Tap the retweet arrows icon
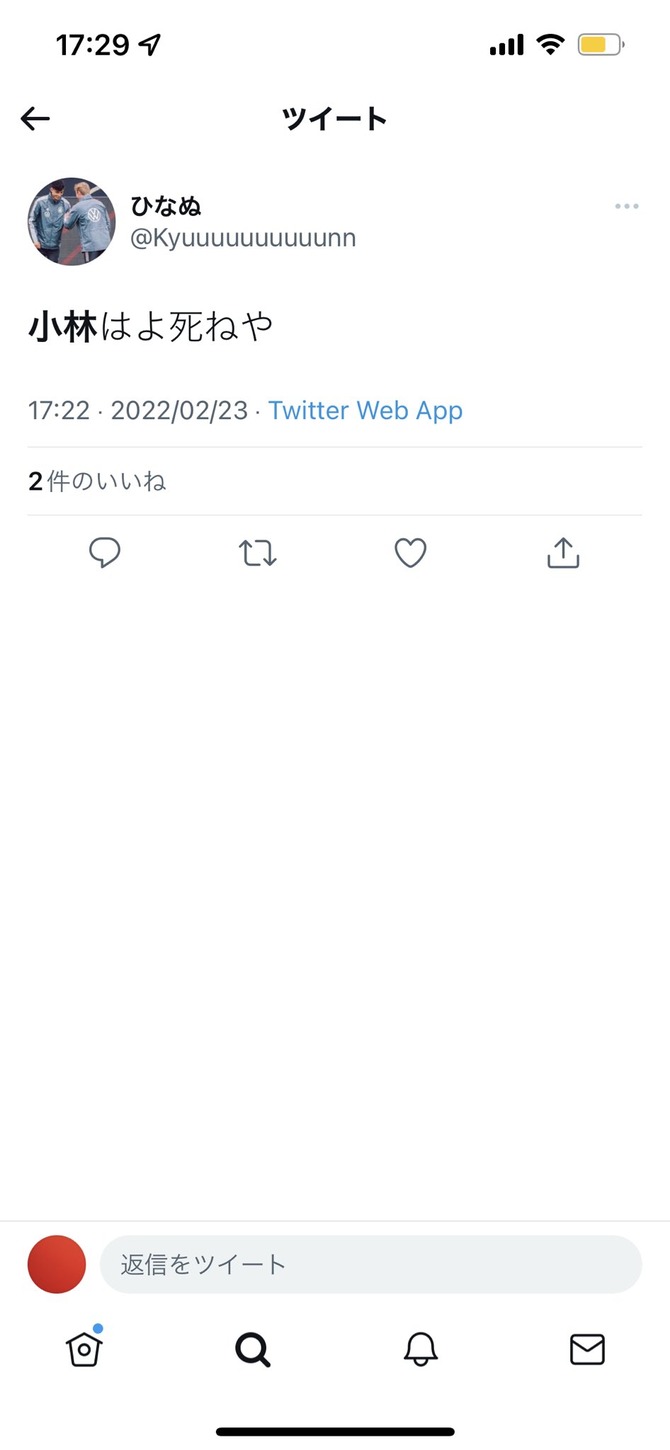This screenshot has height=1450, width=670. point(258,553)
